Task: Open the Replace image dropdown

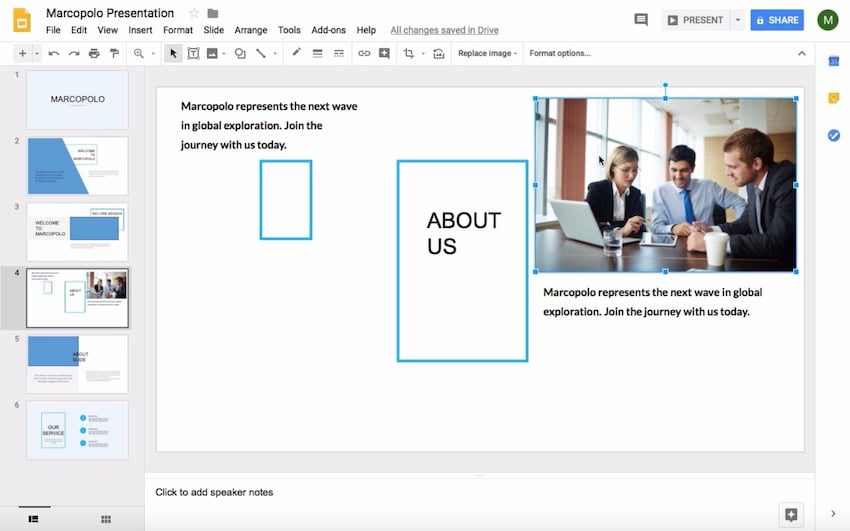Action: pos(487,53)
